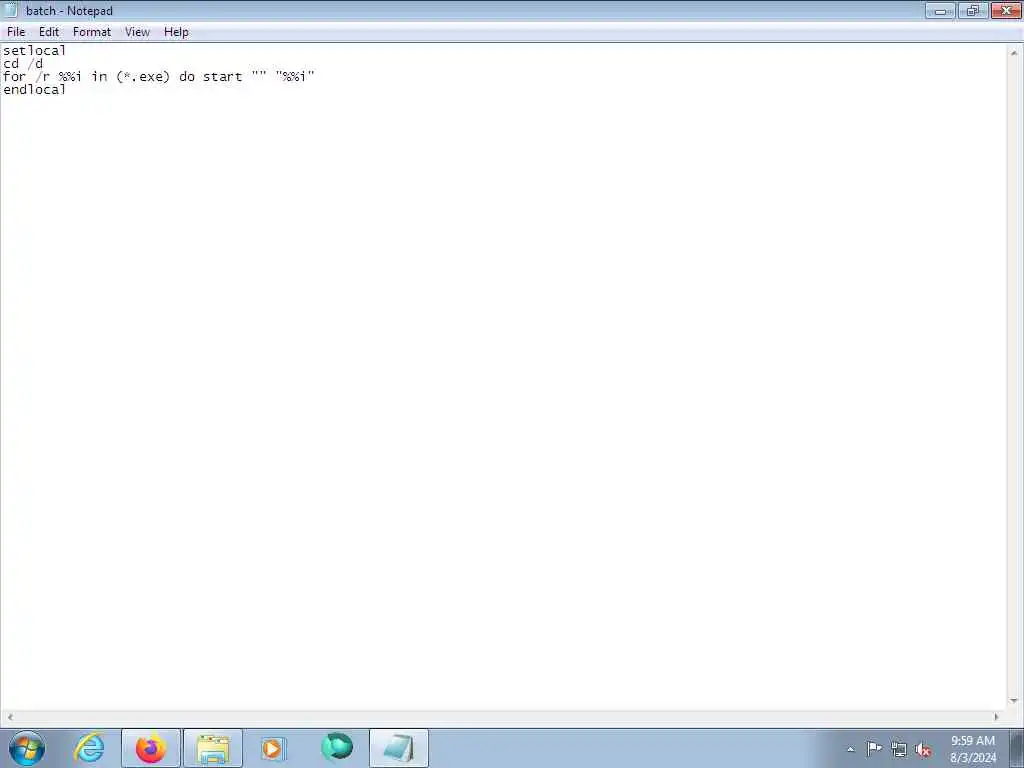The height and width of the screenshot is (768, 1024).
Task: Close the Notepad window
Action: point(1006,10)
